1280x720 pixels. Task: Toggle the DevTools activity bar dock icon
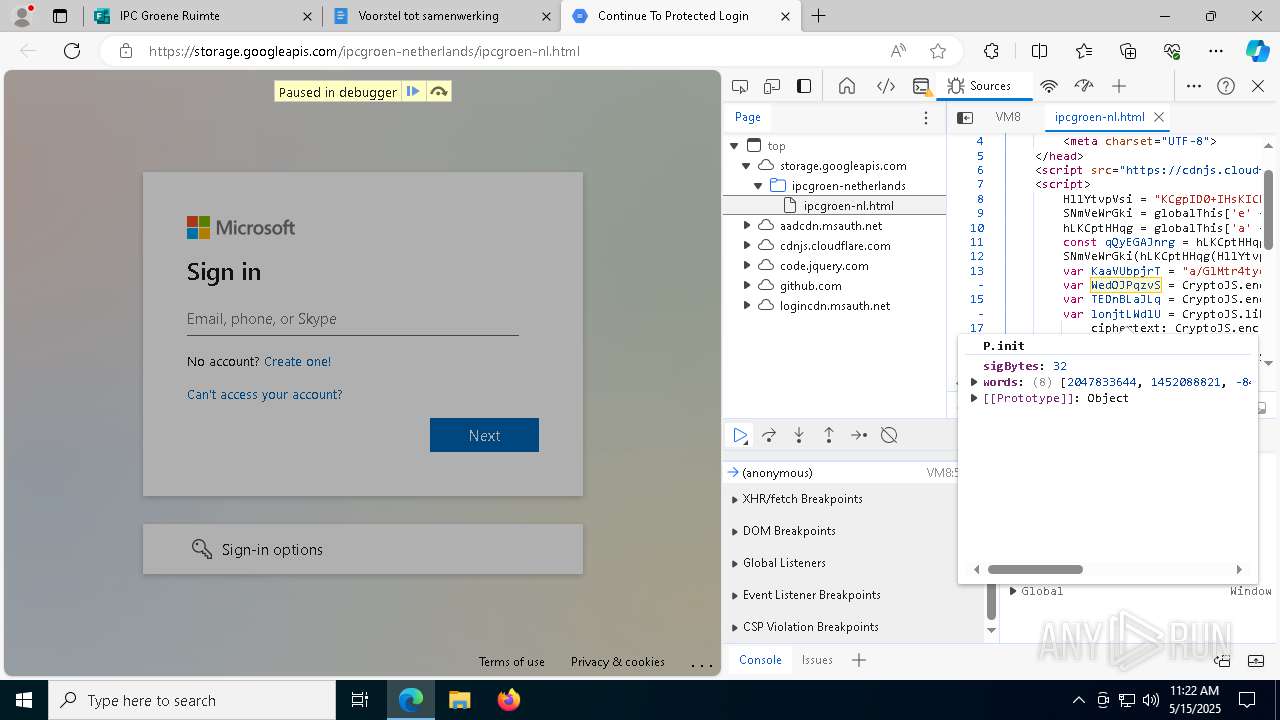click(804, 86)
